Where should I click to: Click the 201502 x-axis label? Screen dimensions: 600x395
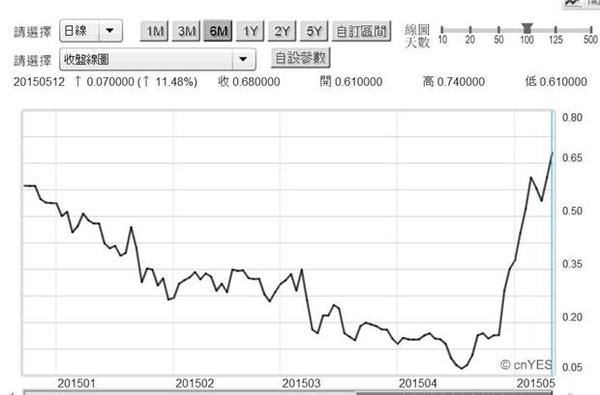(194, 383)
